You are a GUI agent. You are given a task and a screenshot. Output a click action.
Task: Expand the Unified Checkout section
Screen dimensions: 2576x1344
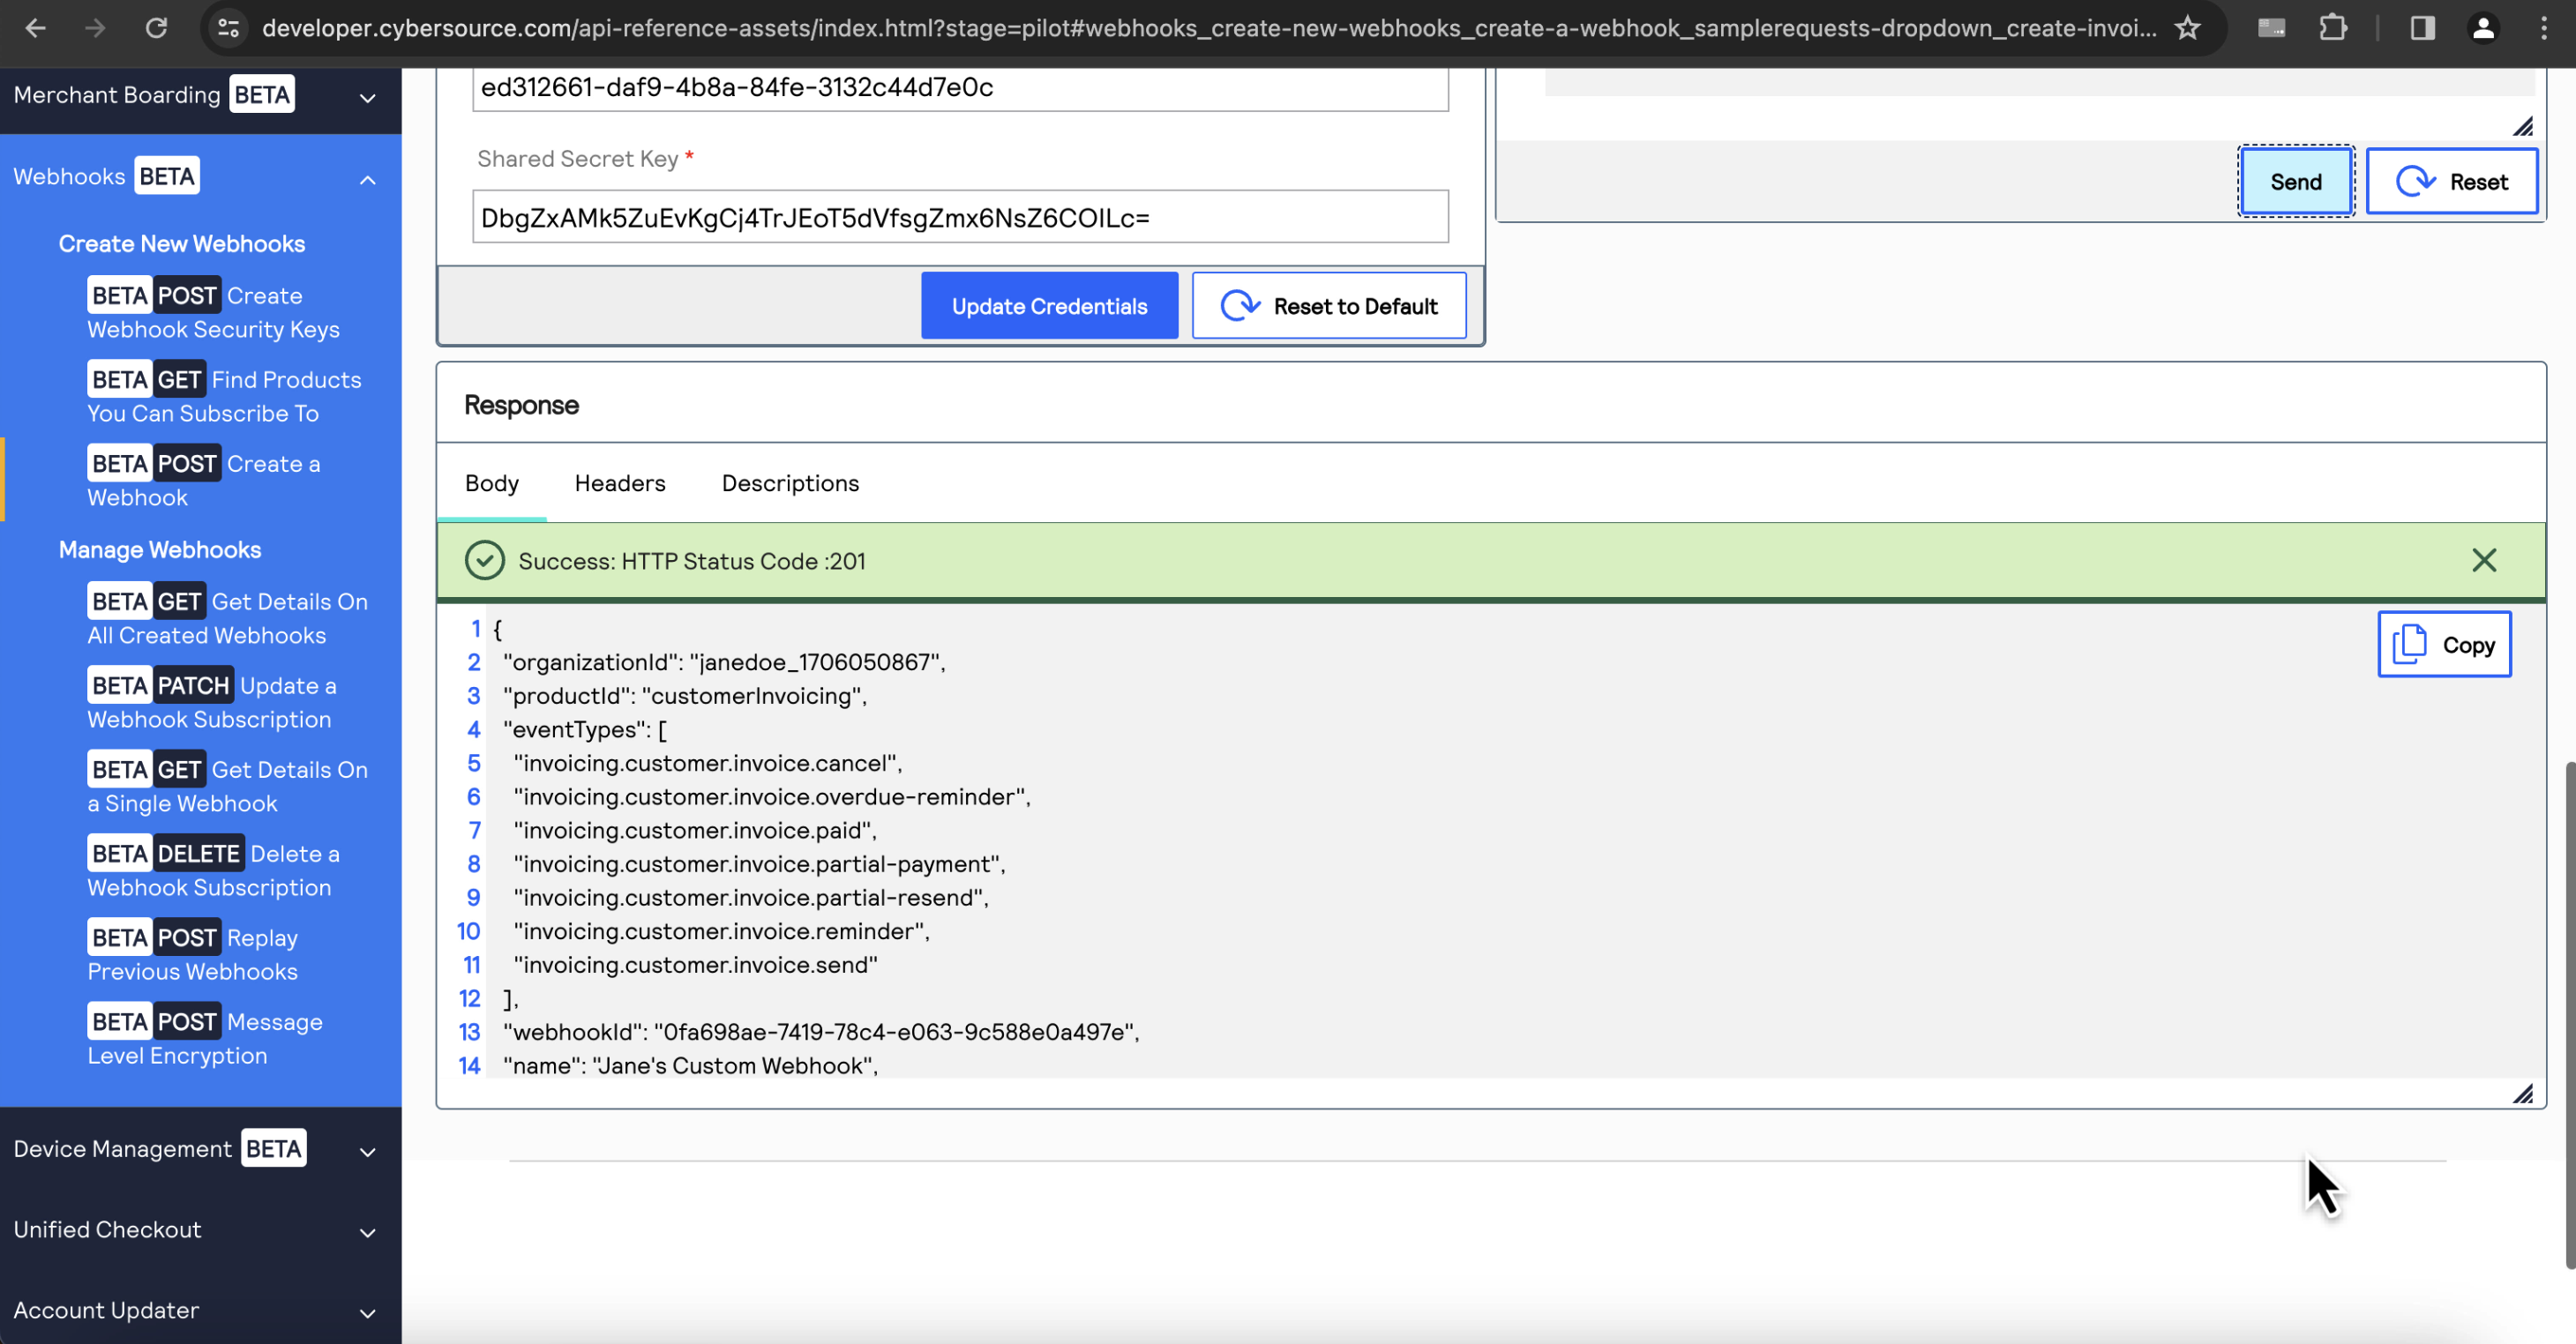tap(367, 1233)
